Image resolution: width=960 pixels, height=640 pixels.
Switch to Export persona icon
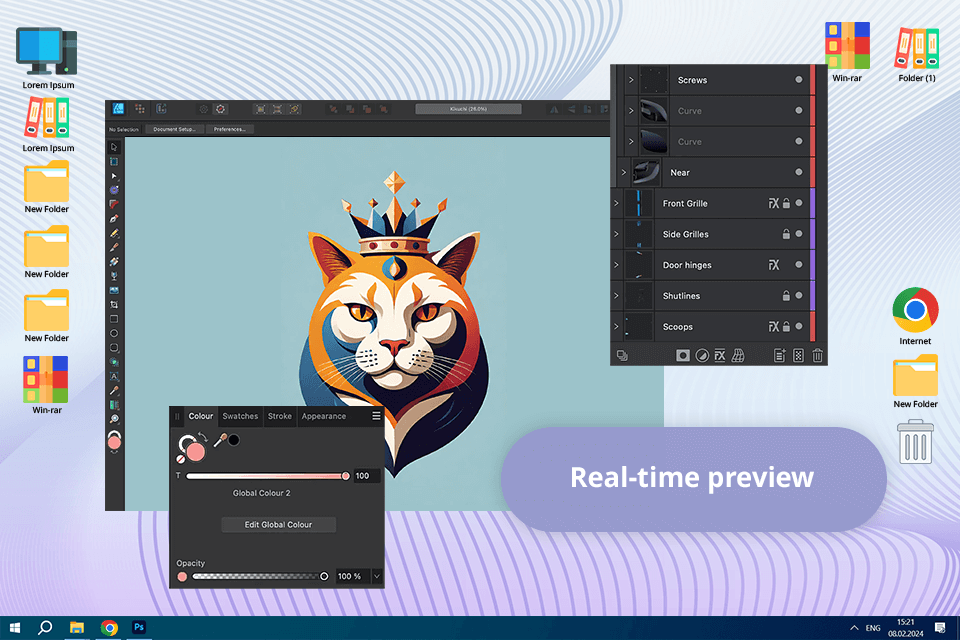162,108
